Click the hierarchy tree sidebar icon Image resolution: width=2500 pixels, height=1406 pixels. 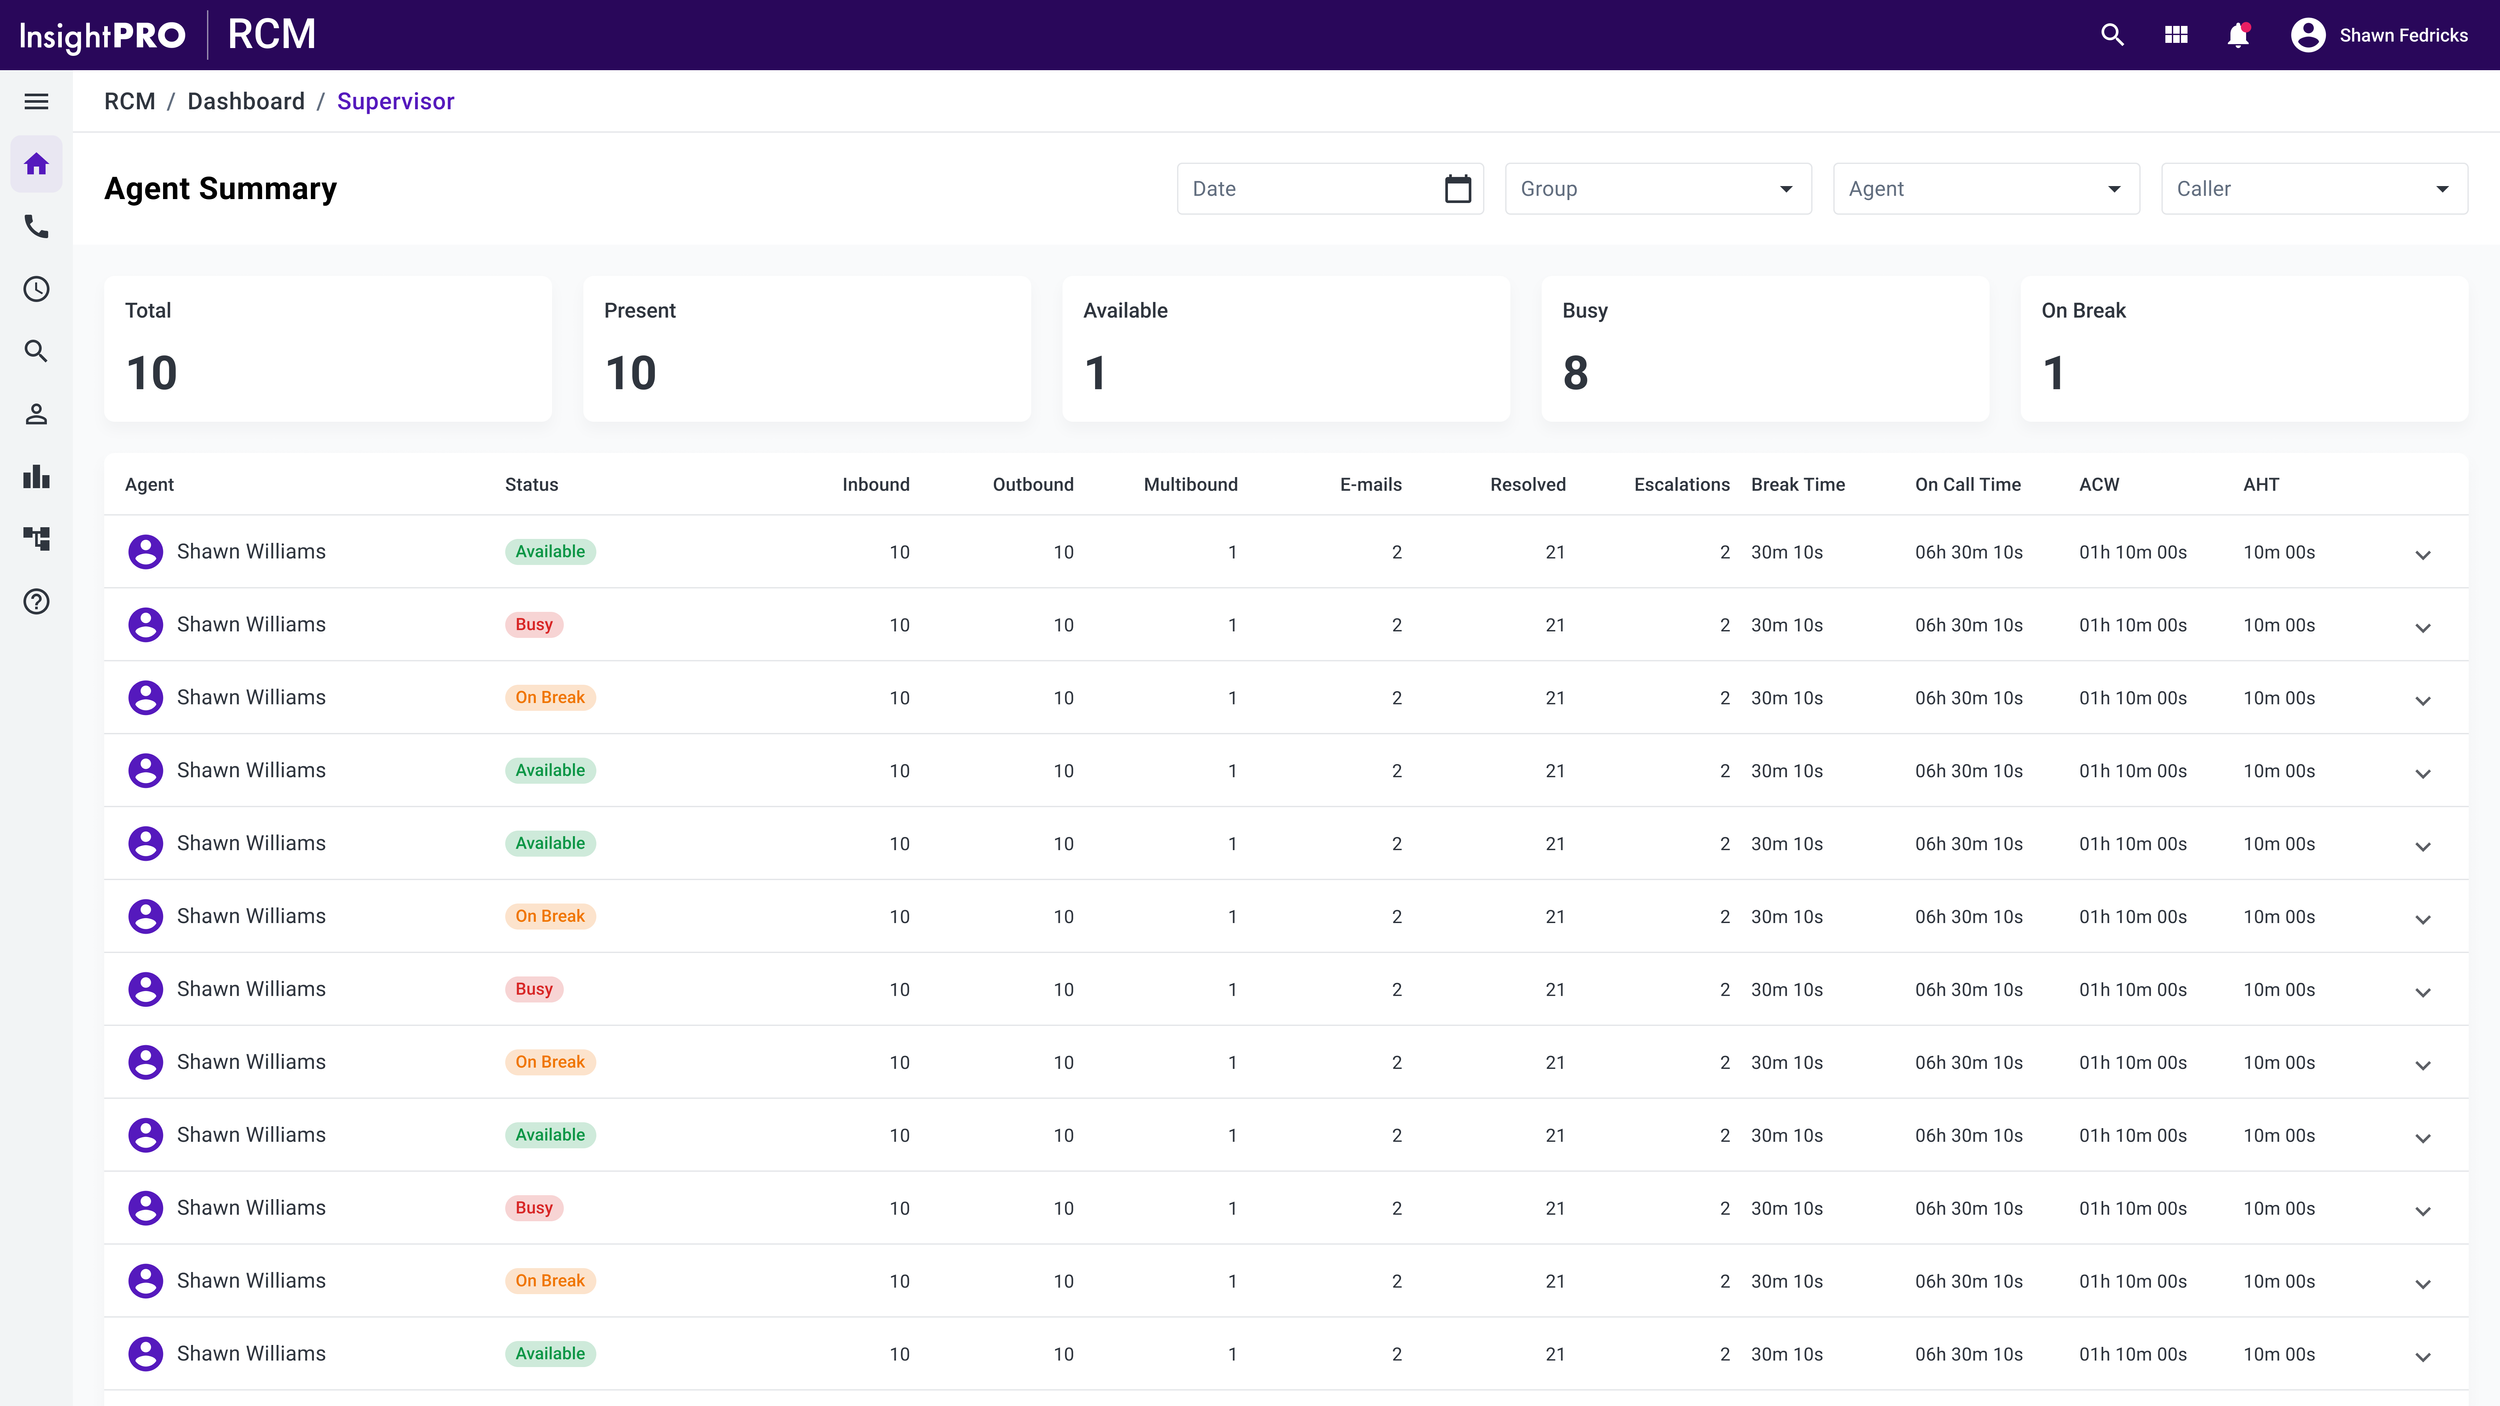(36, 539)
